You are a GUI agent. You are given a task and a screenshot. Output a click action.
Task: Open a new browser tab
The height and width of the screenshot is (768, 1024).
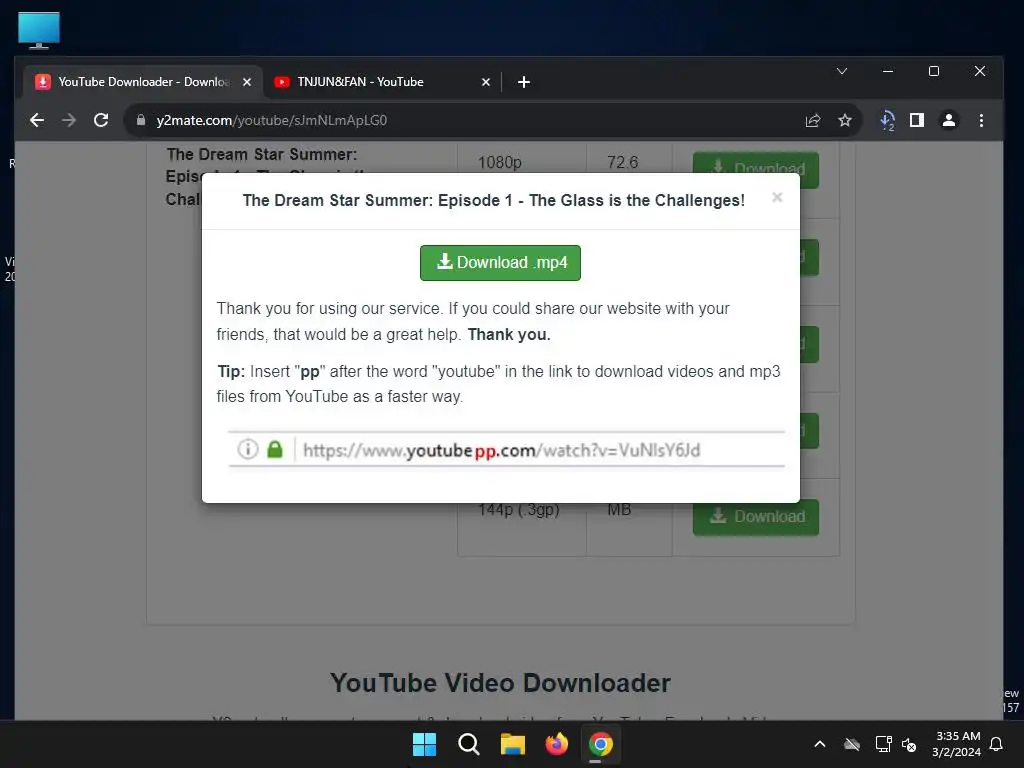point(523,82)
